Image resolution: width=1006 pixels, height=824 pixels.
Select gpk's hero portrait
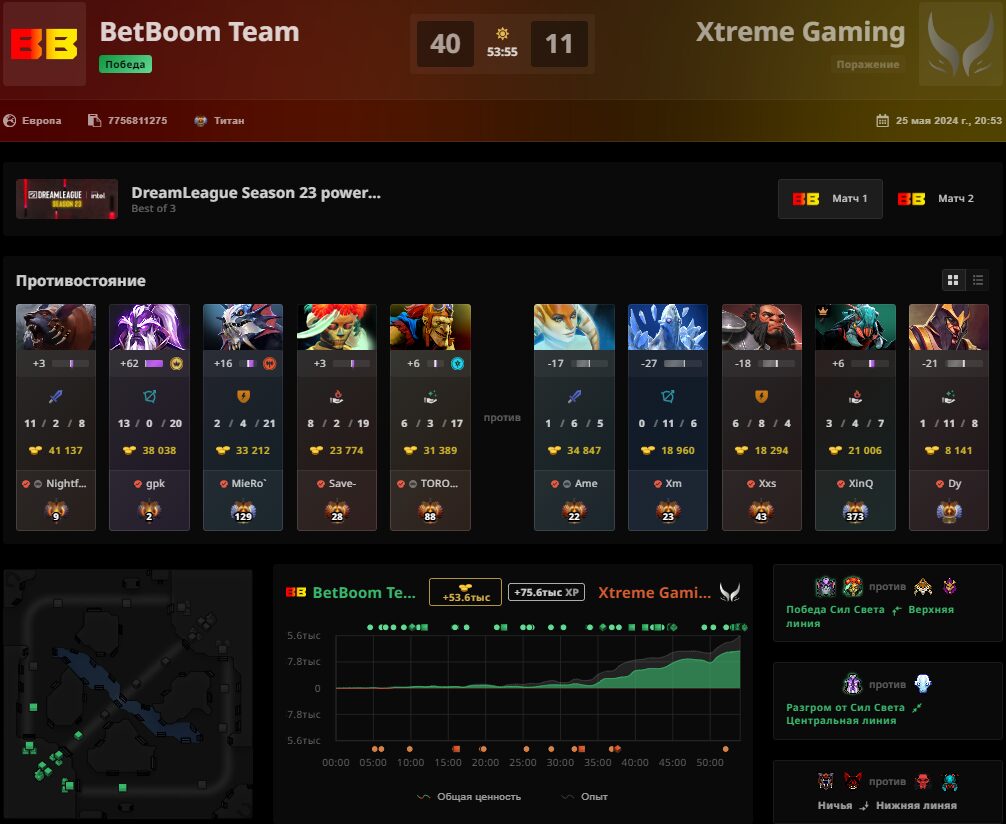click(149, 327)
